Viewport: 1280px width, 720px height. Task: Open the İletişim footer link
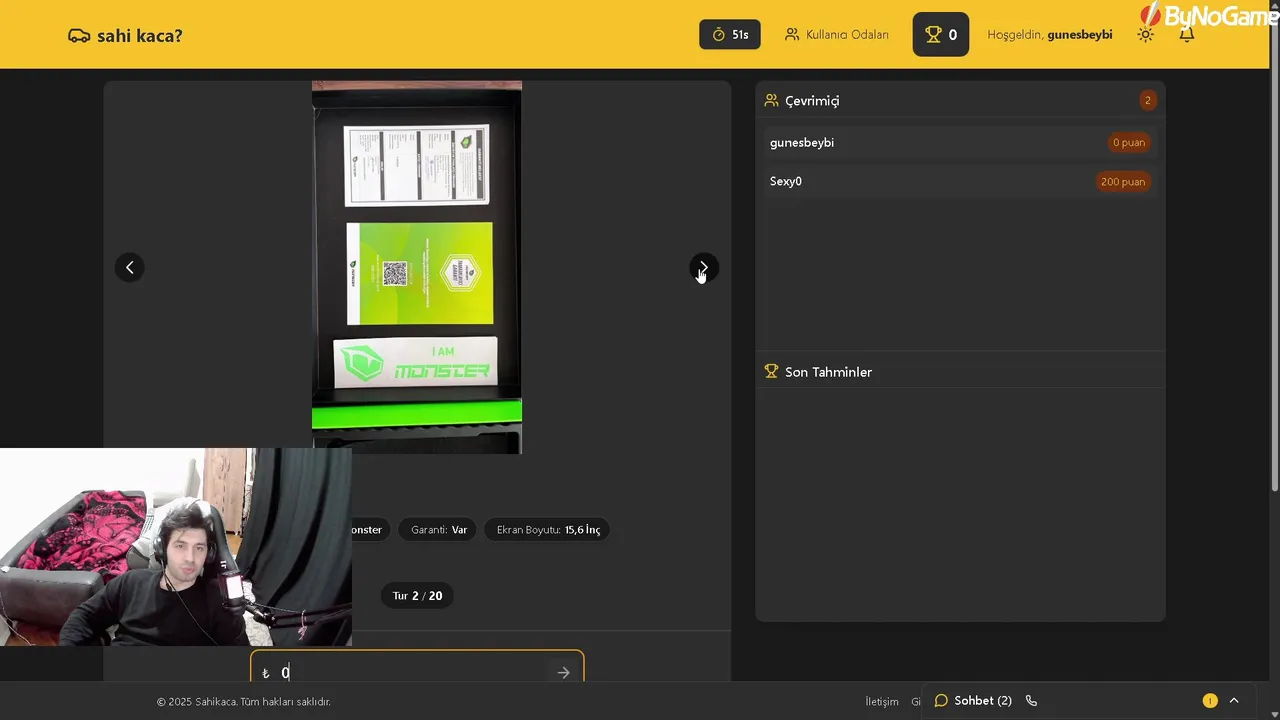(x=882, y=702)
